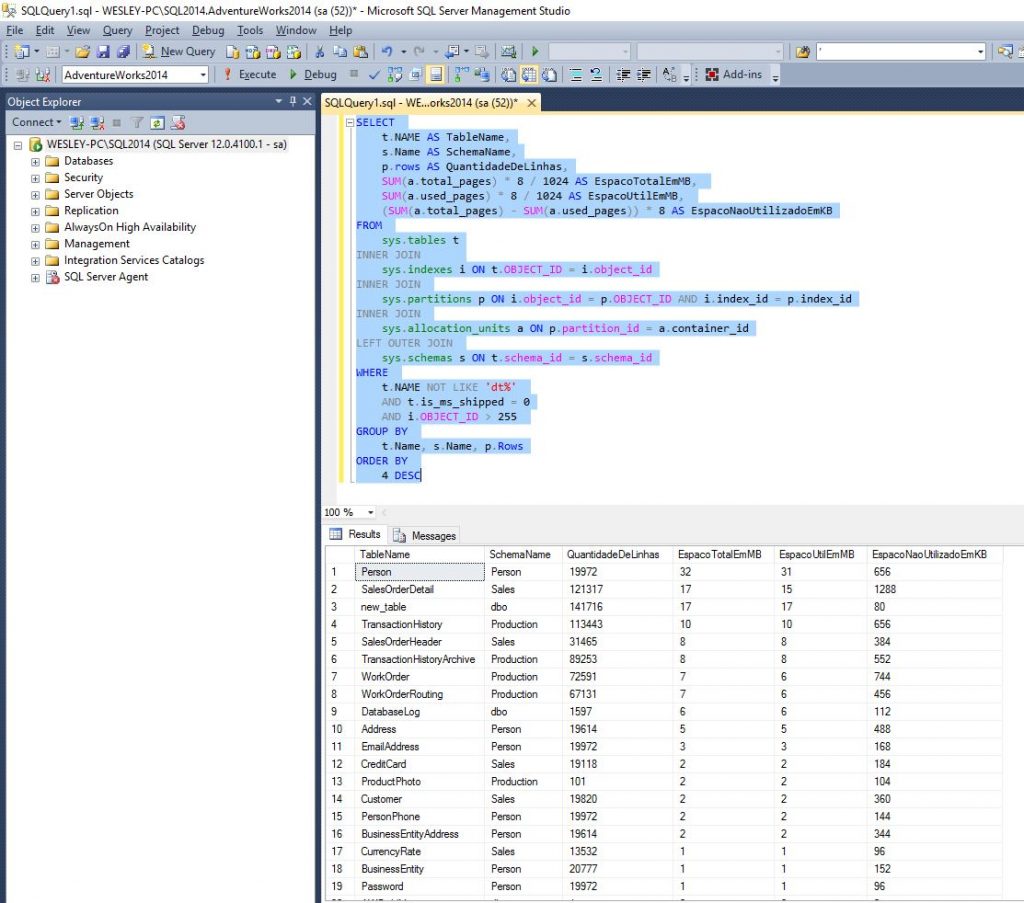The image size is (1024, 903).
Task: Expand the SQL Server Agent node
Action: click(x=34, y=276)
